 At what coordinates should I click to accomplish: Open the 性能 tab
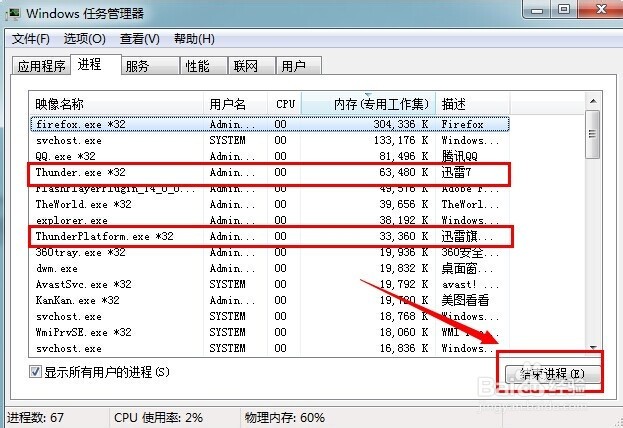click(203, 66)
